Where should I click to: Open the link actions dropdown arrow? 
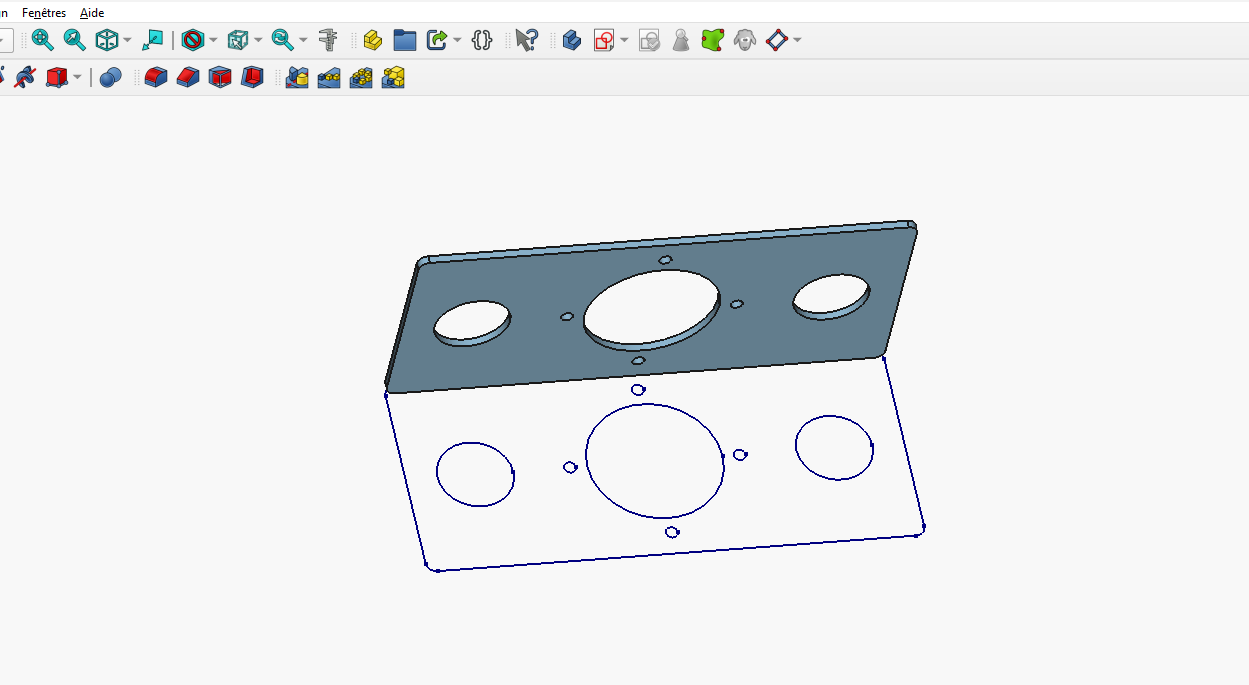(x=457, y=40)
